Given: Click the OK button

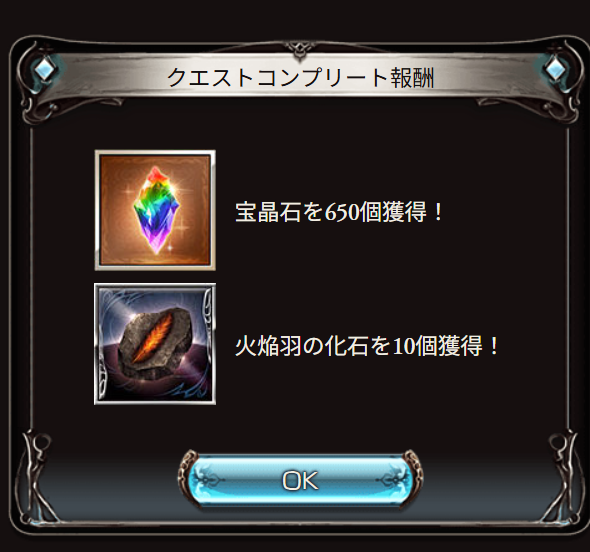Looking at the screenshot, I should (x=300, y=480).
